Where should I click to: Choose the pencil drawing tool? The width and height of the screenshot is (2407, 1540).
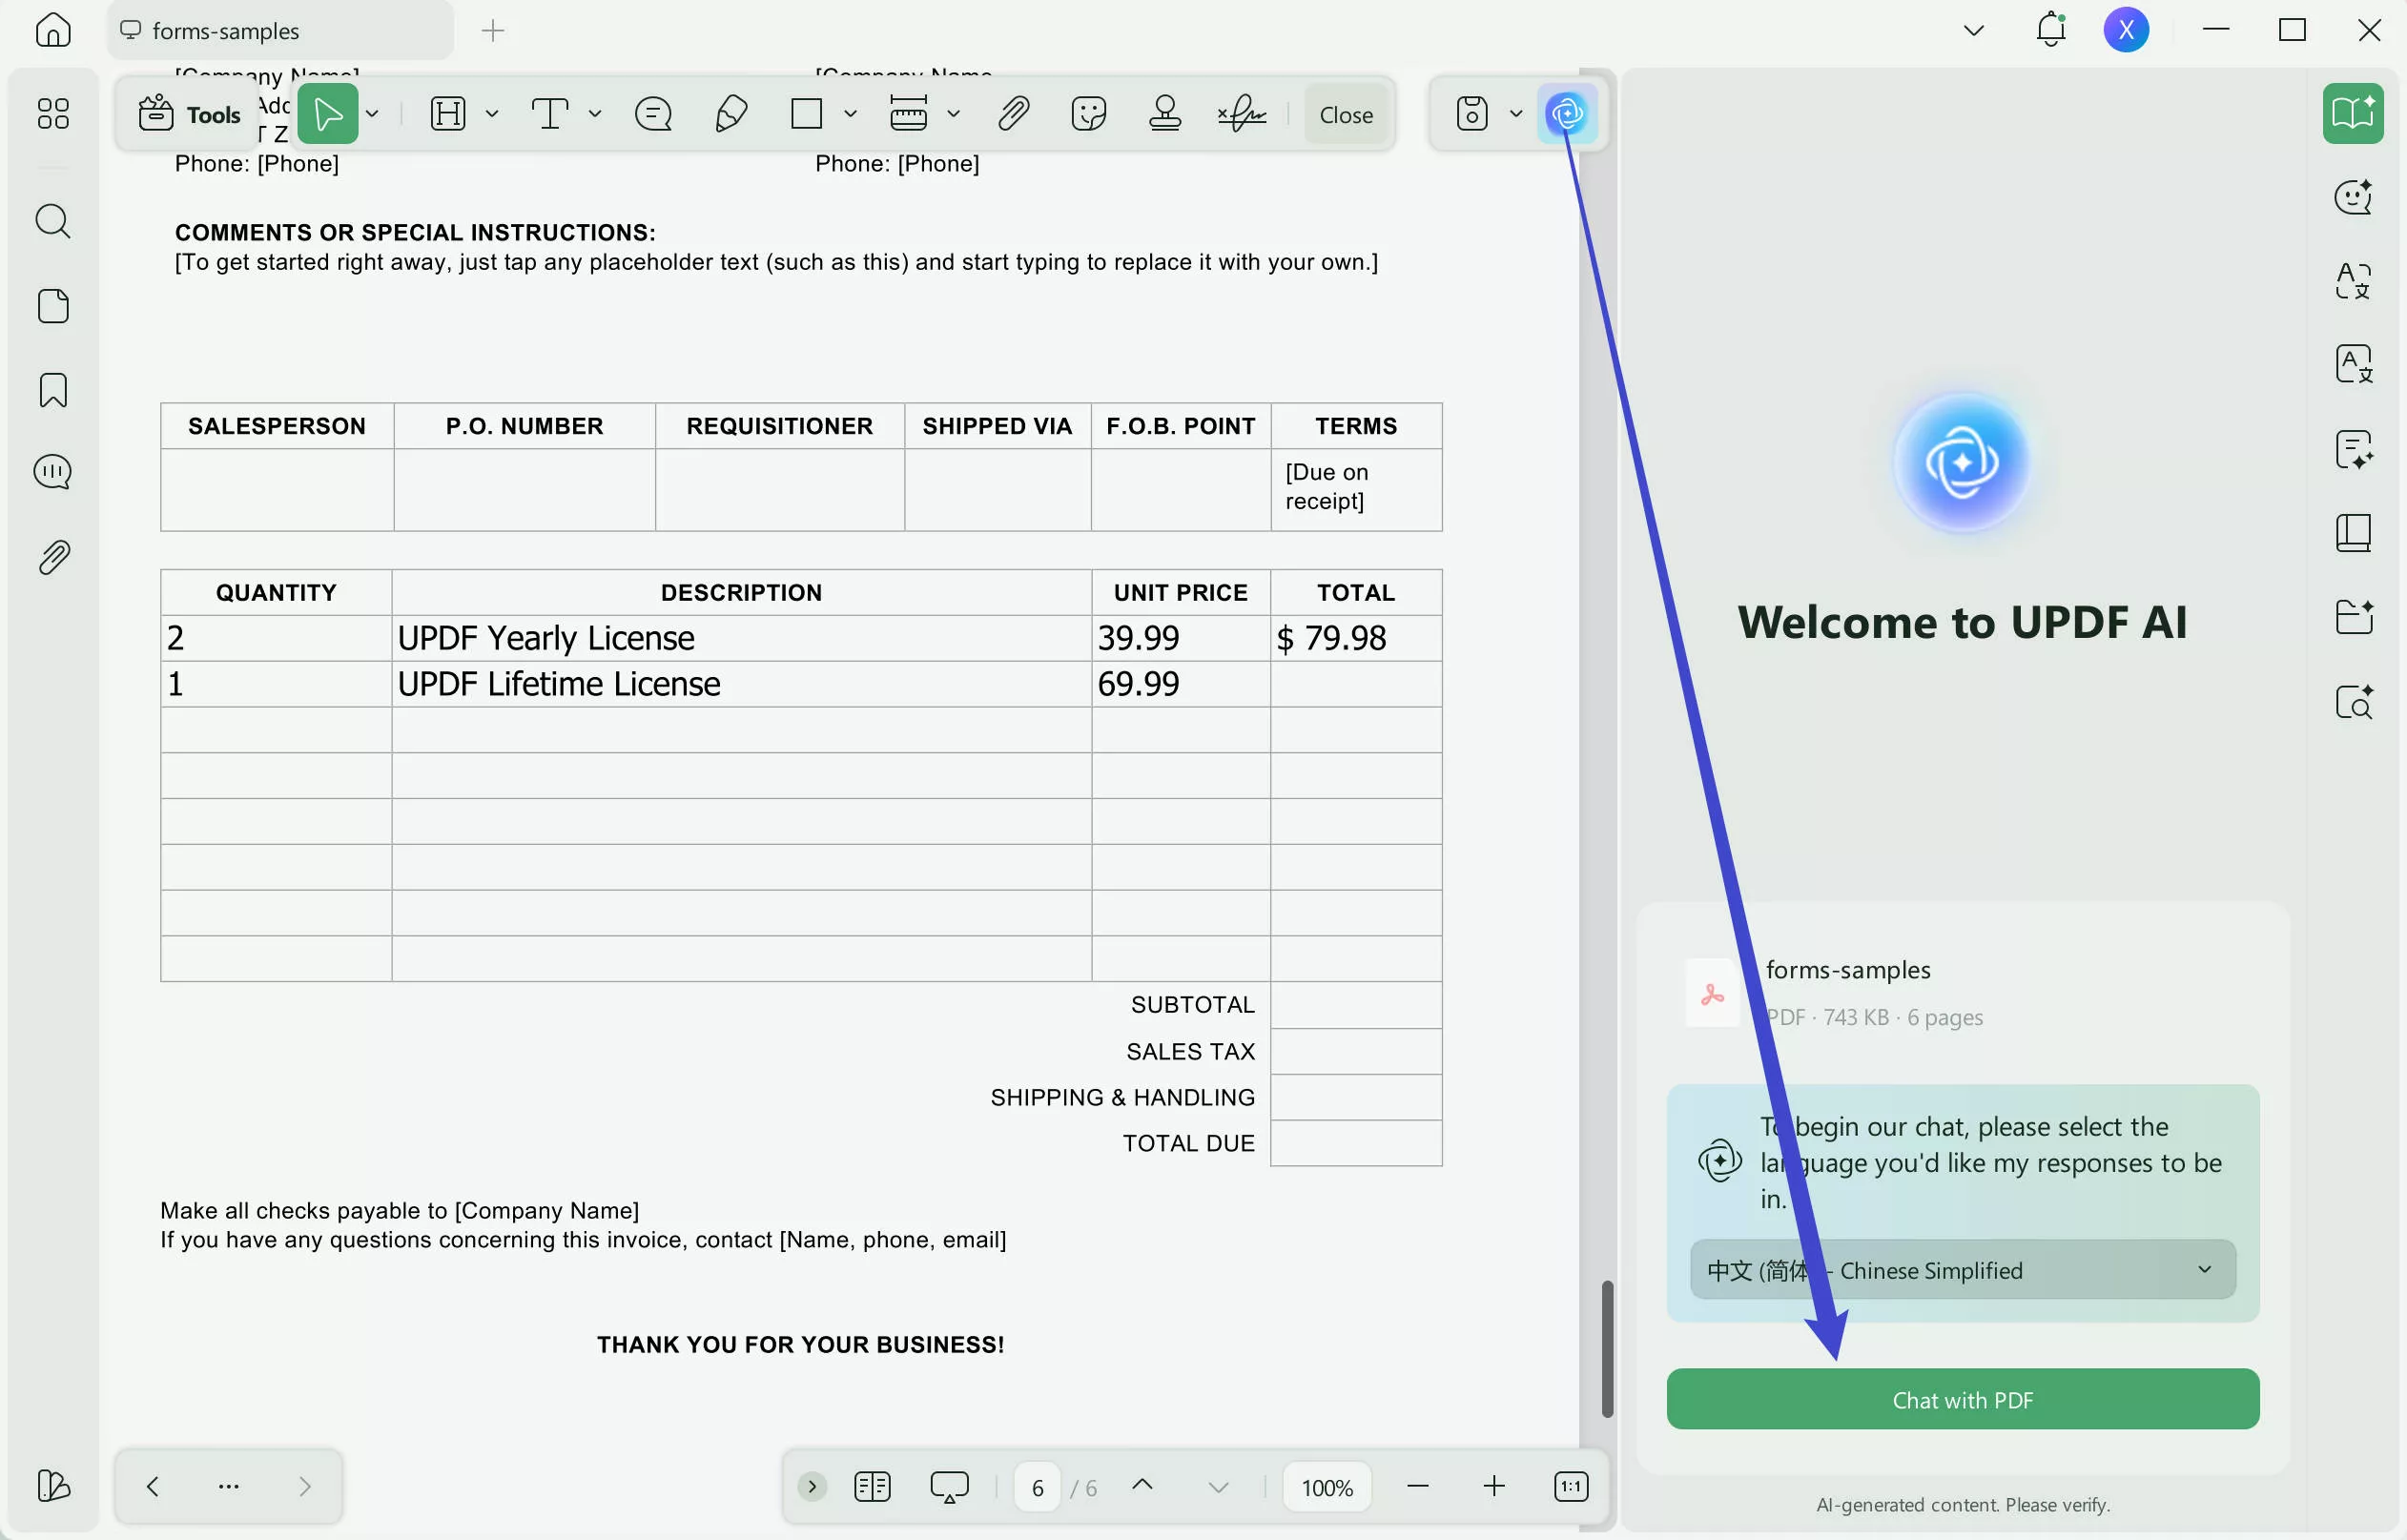click(731, 114)
